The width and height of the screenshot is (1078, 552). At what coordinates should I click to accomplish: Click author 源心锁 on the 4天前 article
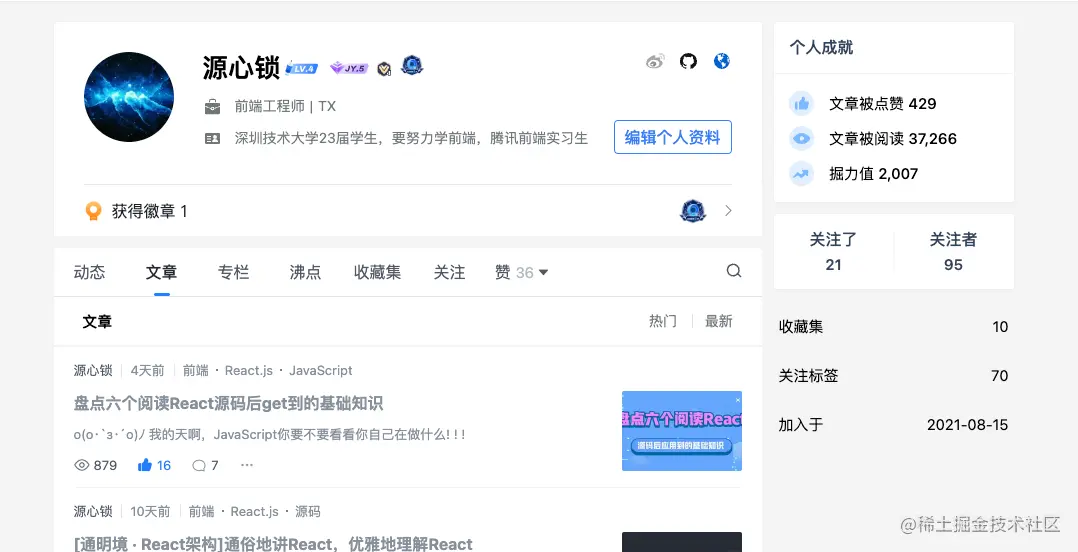[x=93, y=371]
